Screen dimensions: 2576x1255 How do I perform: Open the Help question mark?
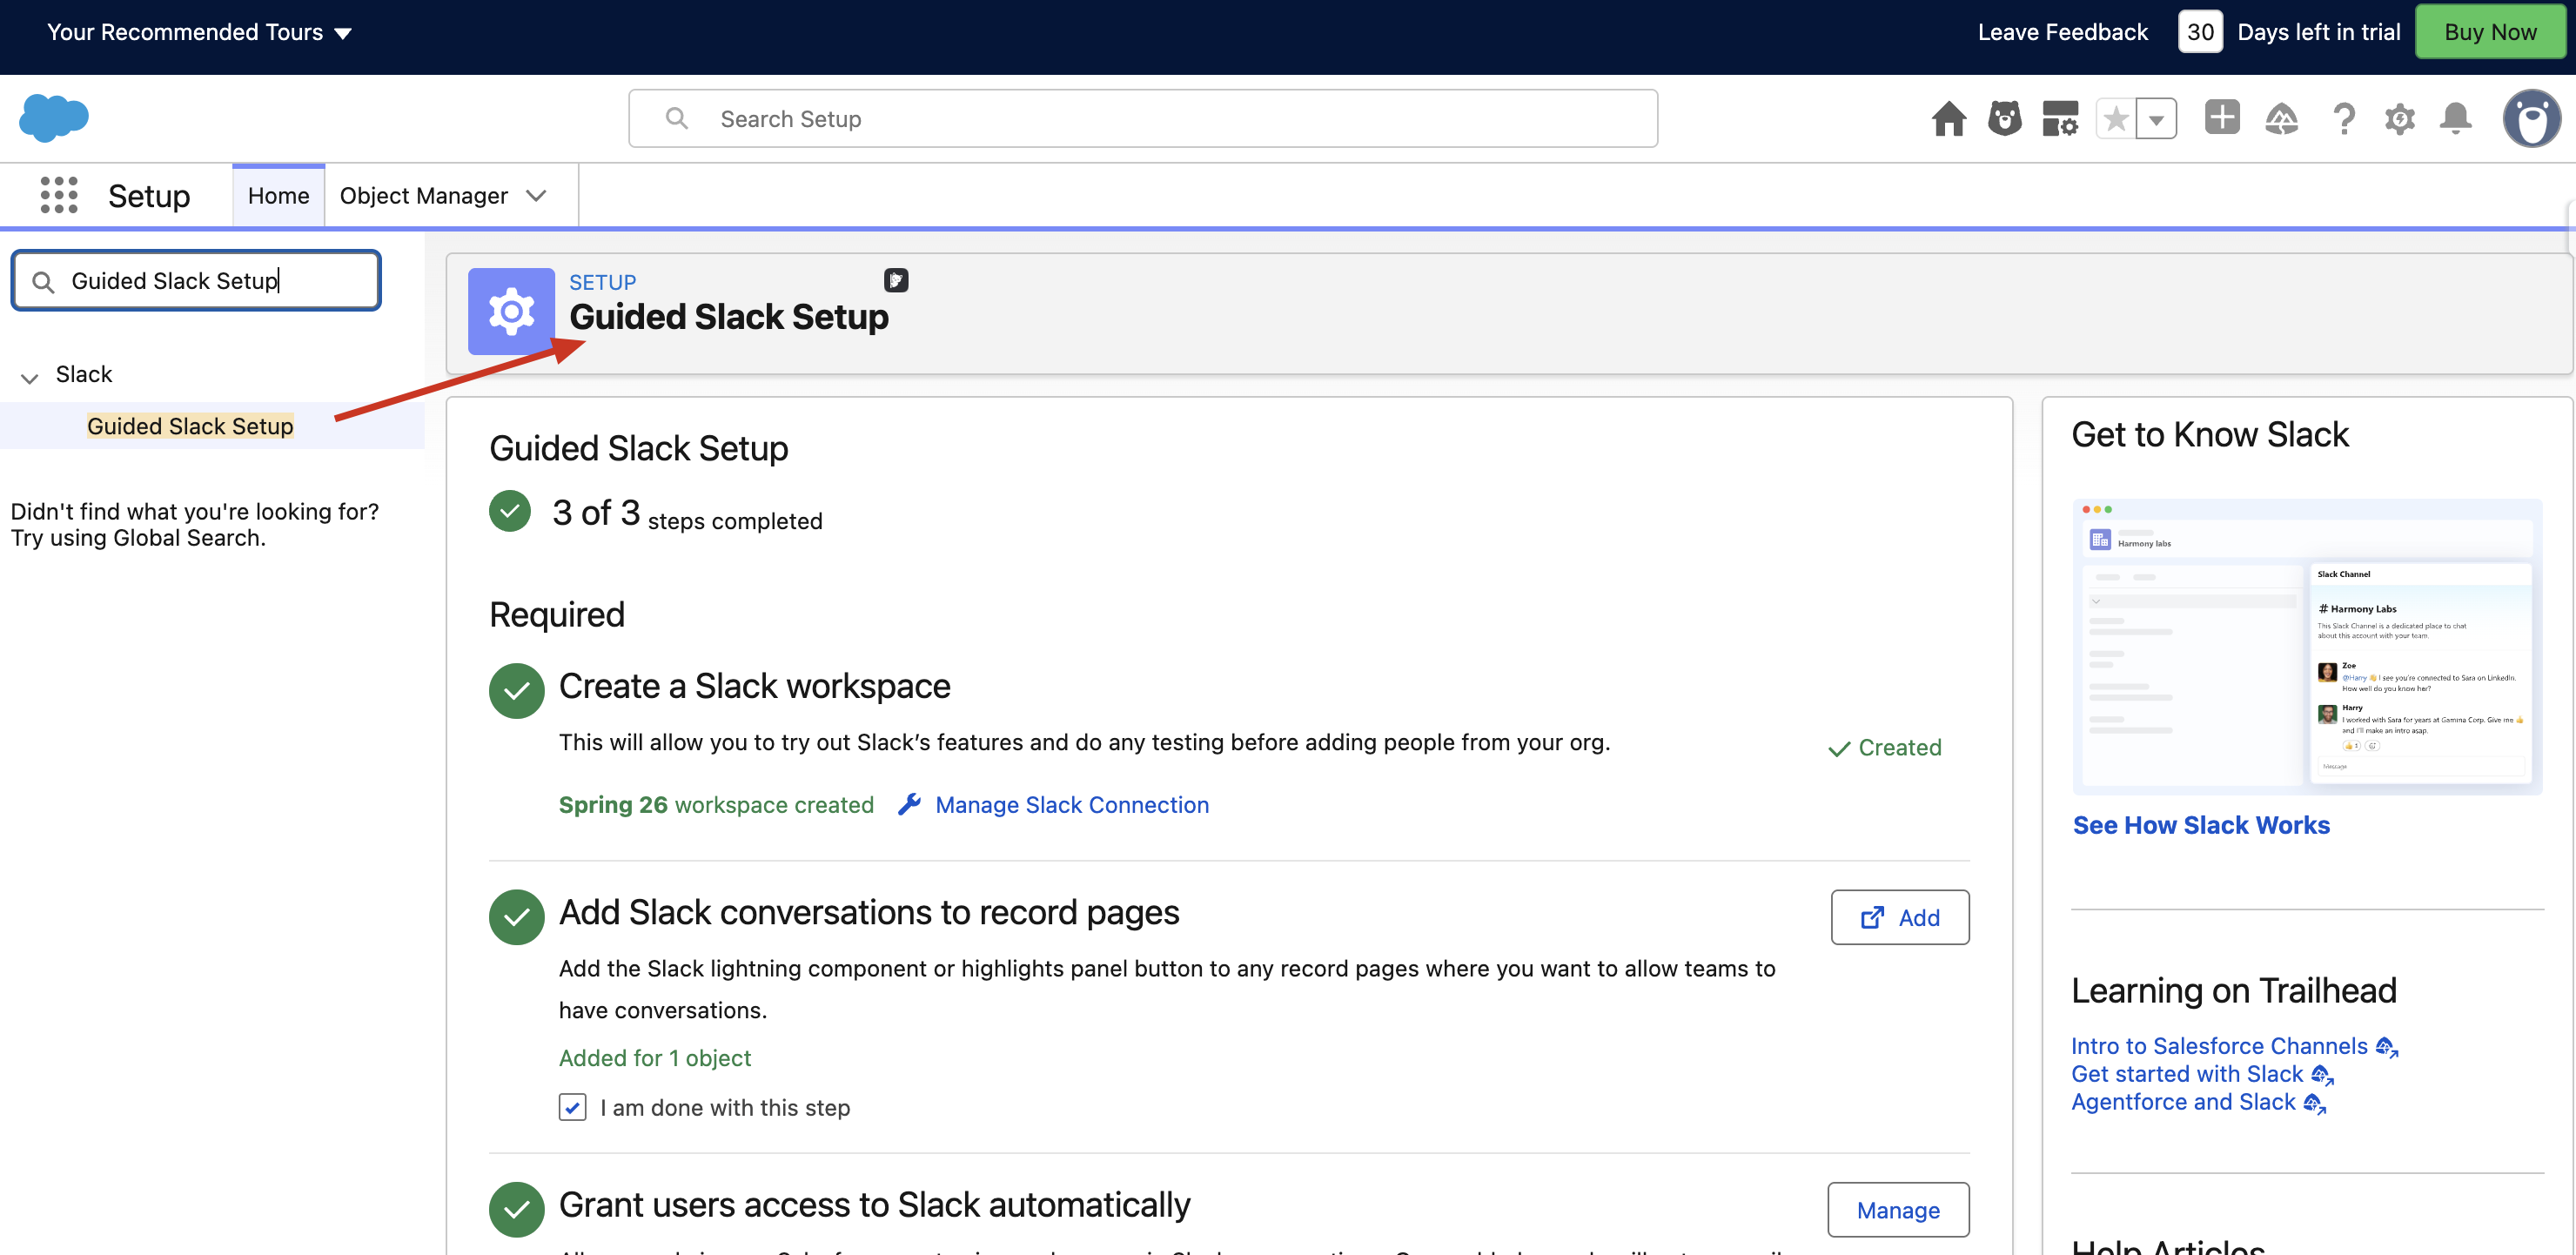pyautogui.click(x=2343, y=119)
